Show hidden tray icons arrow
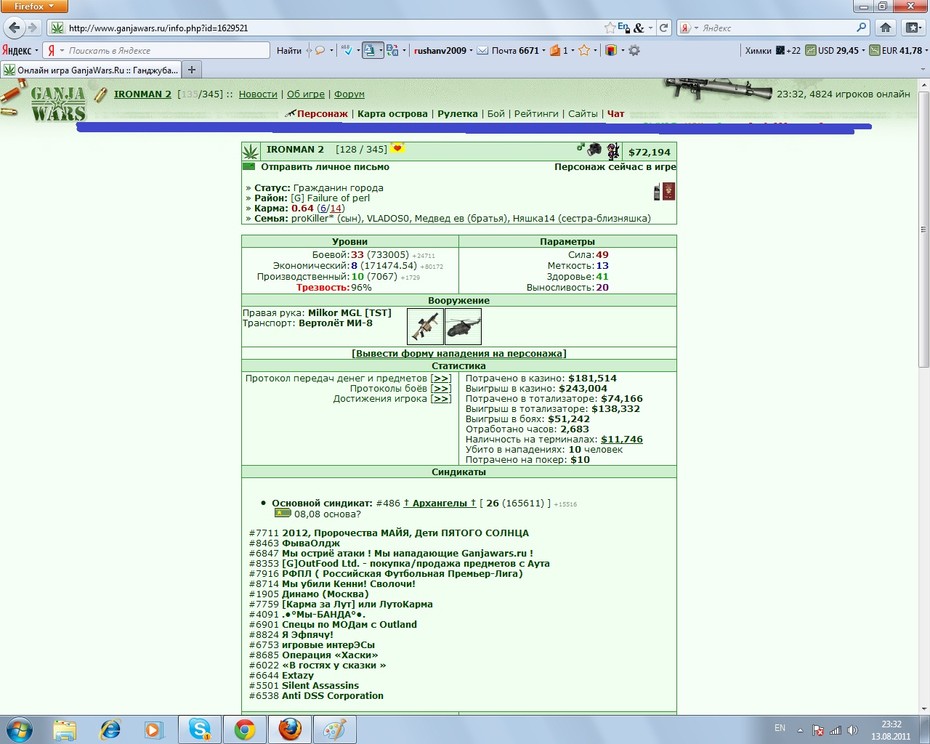This screenshot has width=930, height=744. point(800,730)
